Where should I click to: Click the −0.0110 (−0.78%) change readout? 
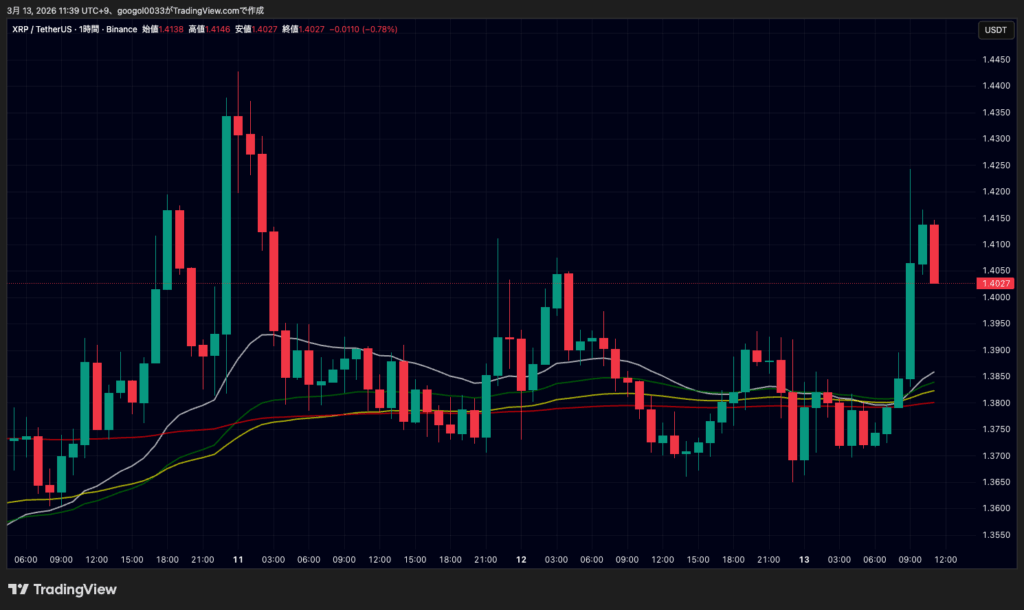point(363,30)
